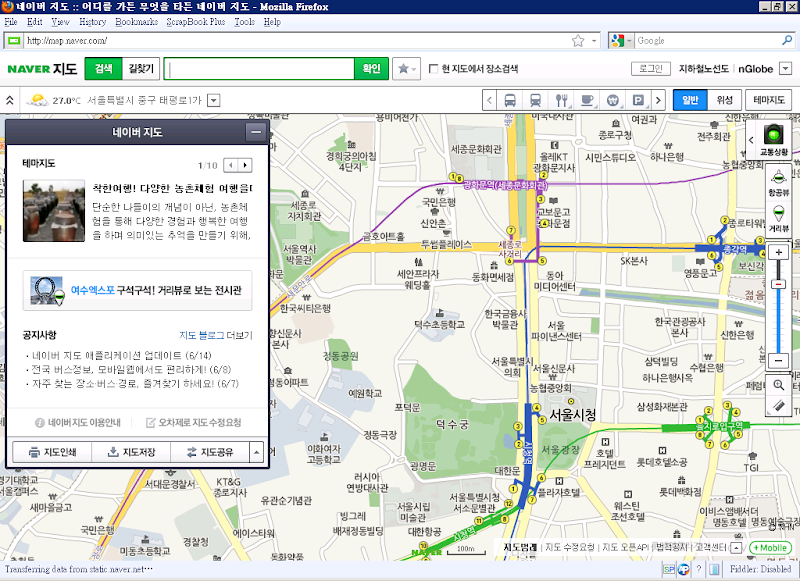Collapse the header with double chevron
This screenshot has width=800, height=581.
[10, 100]
